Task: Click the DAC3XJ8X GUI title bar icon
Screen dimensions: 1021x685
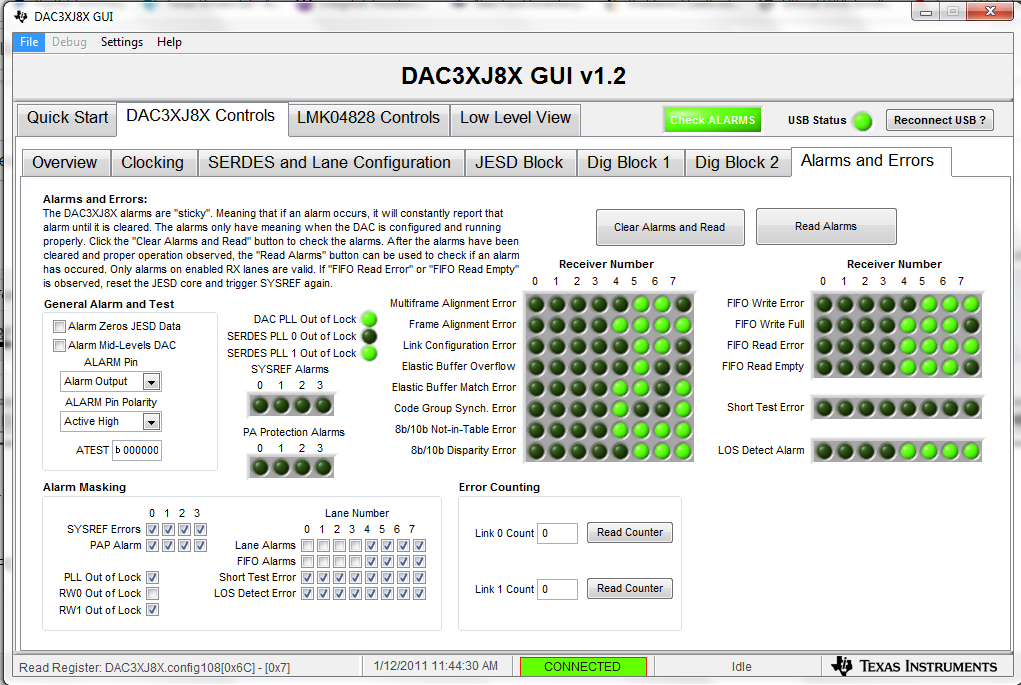Action: [x=21, y=16]
